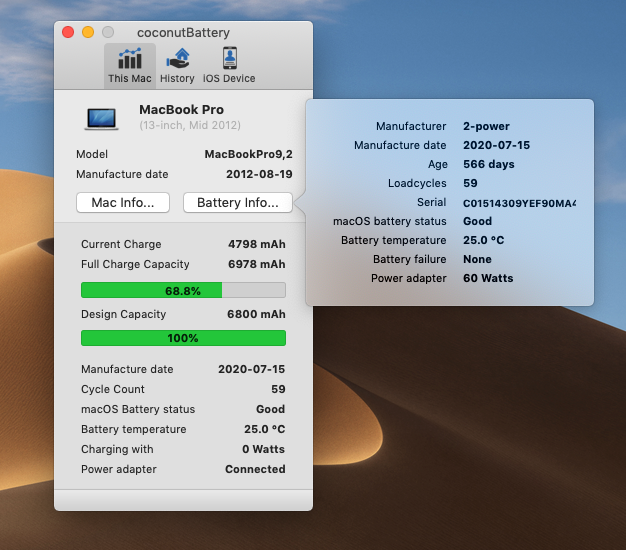Image resolution: width=626 pixels, height=550 pixels.
Task: Click the Loadcycles value 59 in popover
Action: click(x=470, y=183)
